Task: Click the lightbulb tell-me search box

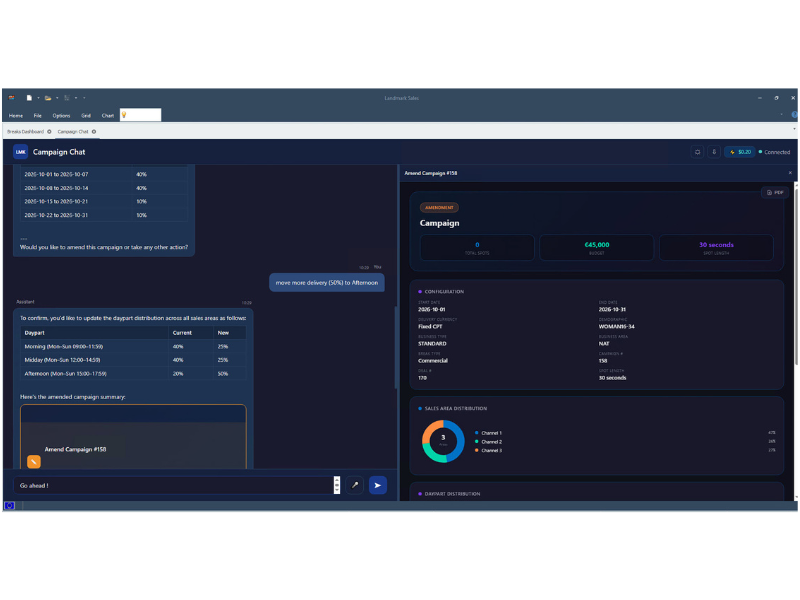Action: [x=140, y=115]
